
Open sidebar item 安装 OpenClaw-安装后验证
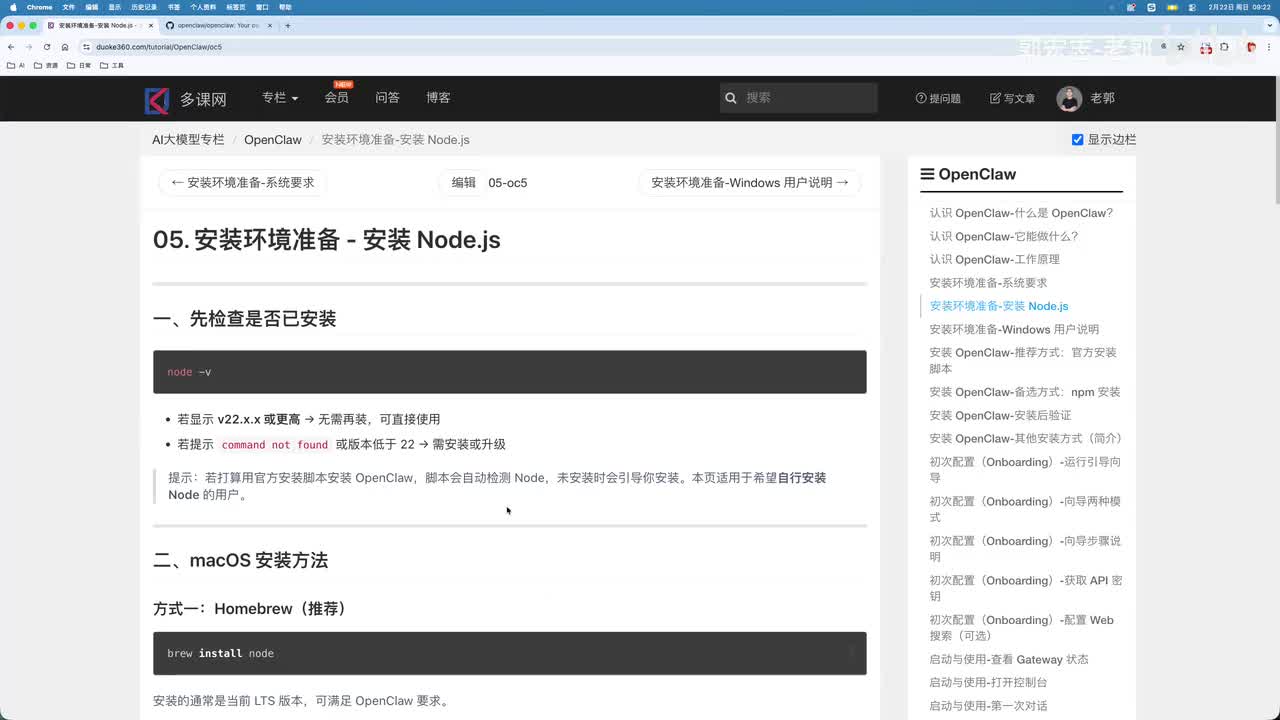[1000, 415]
